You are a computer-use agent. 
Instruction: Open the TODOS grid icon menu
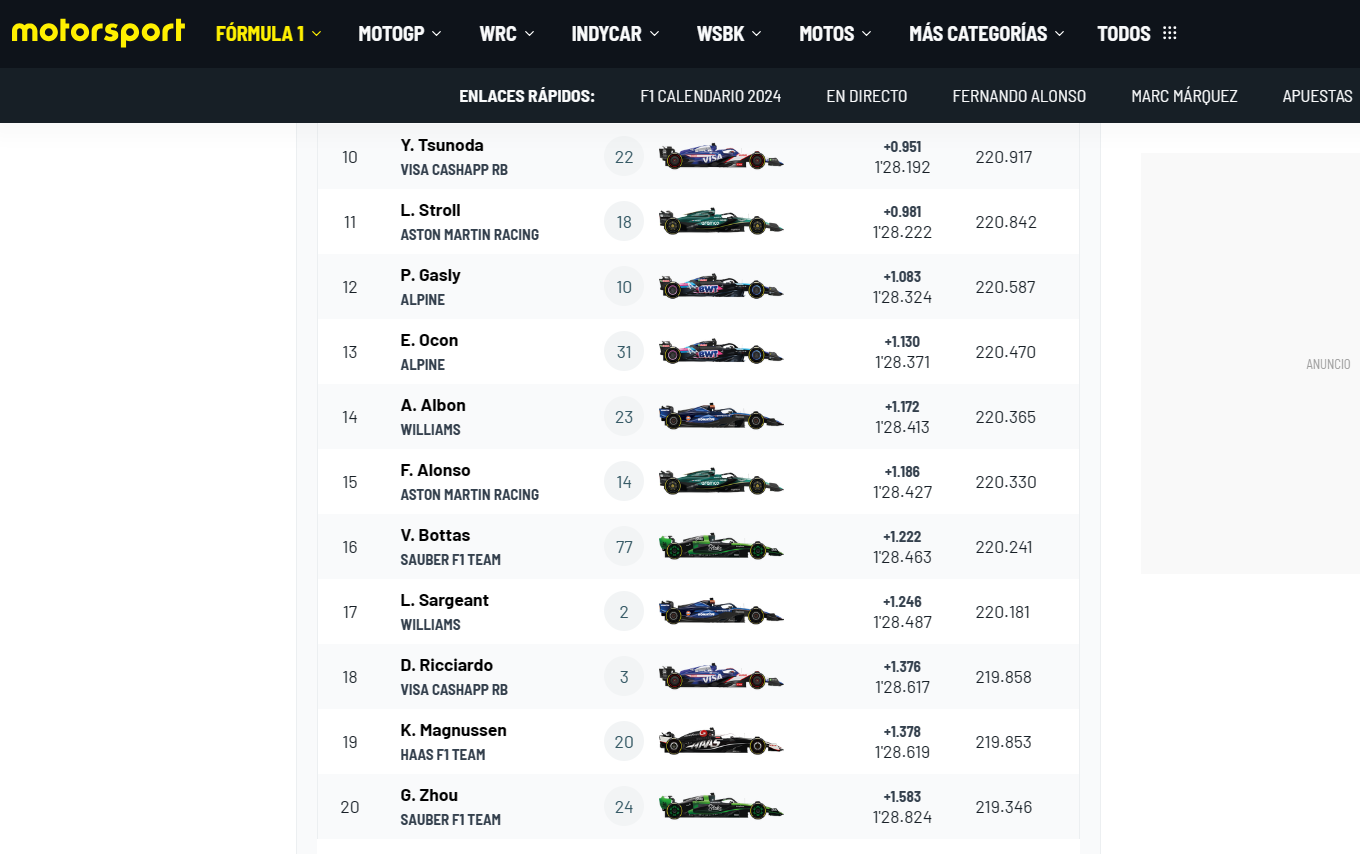(1170, 33)
